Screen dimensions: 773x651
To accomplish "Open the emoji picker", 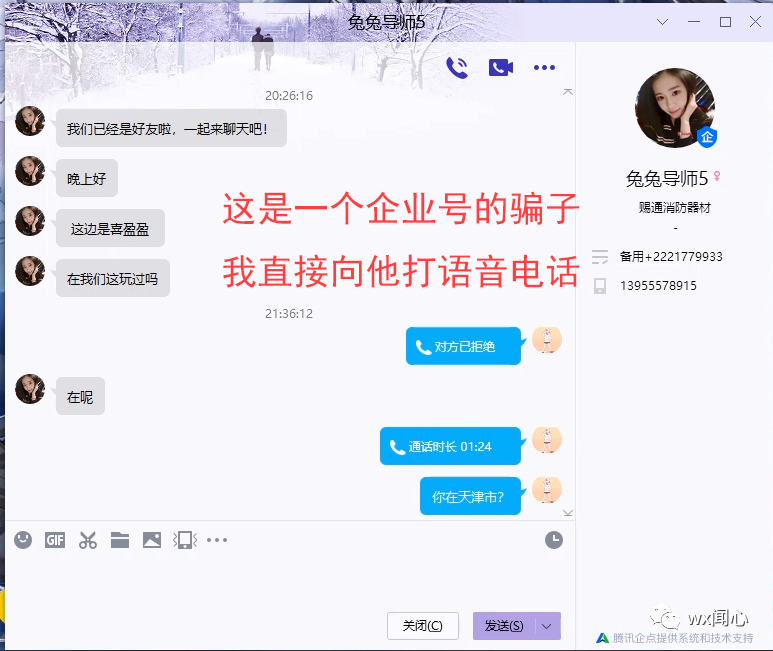I will point(23,540).
